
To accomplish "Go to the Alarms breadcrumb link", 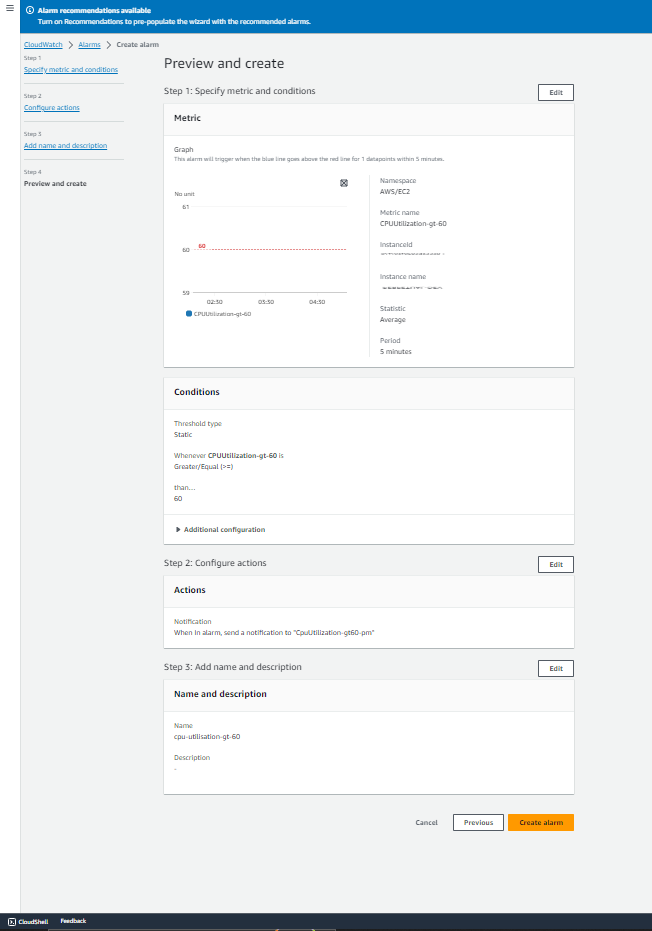I will pyautogui.click(x=89, y=45).
